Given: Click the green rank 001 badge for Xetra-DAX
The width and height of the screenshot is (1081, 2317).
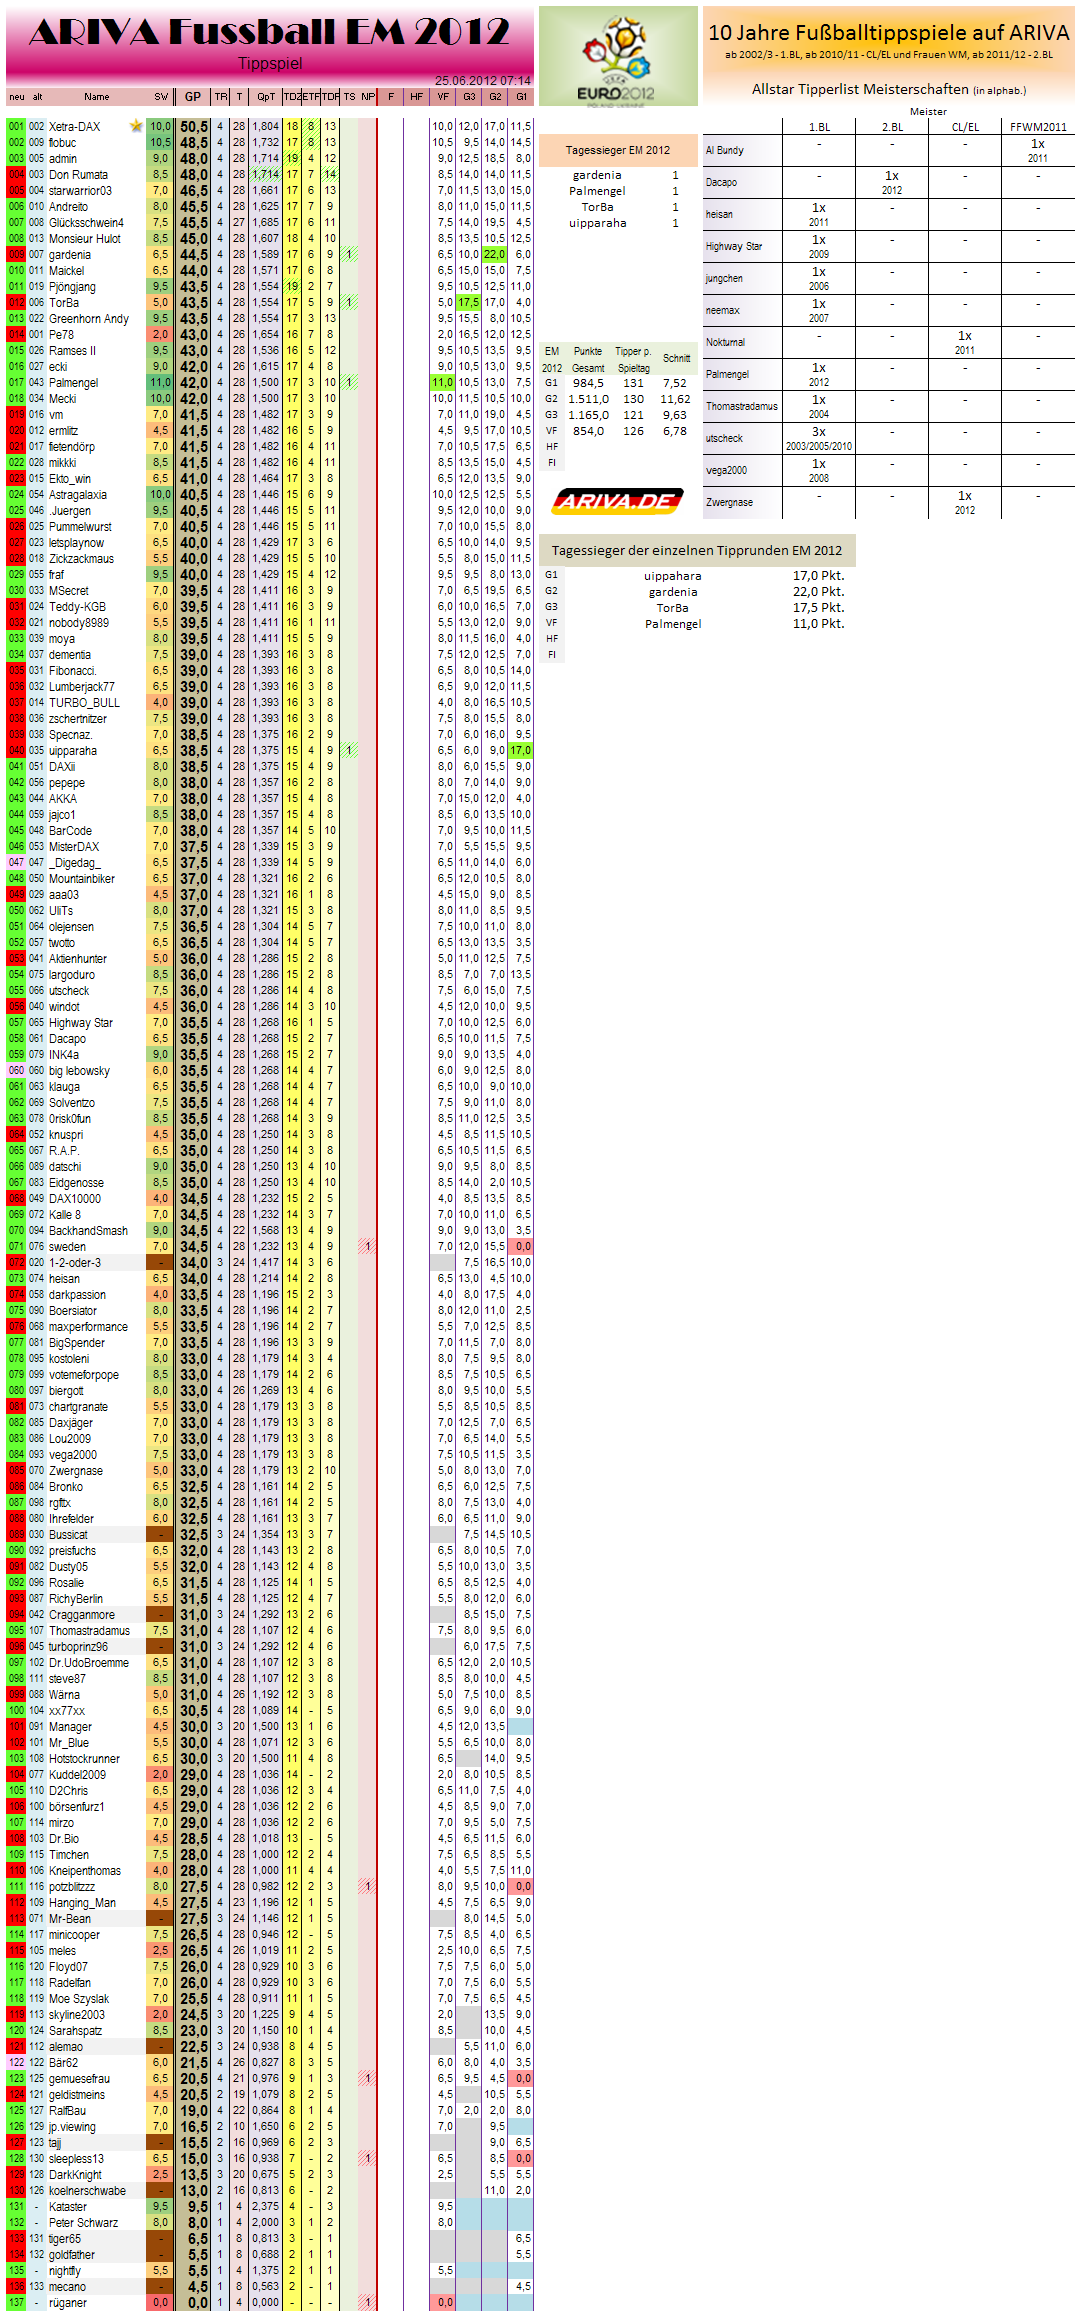Looking at the screenshot, I should click(x=16, y=126).
